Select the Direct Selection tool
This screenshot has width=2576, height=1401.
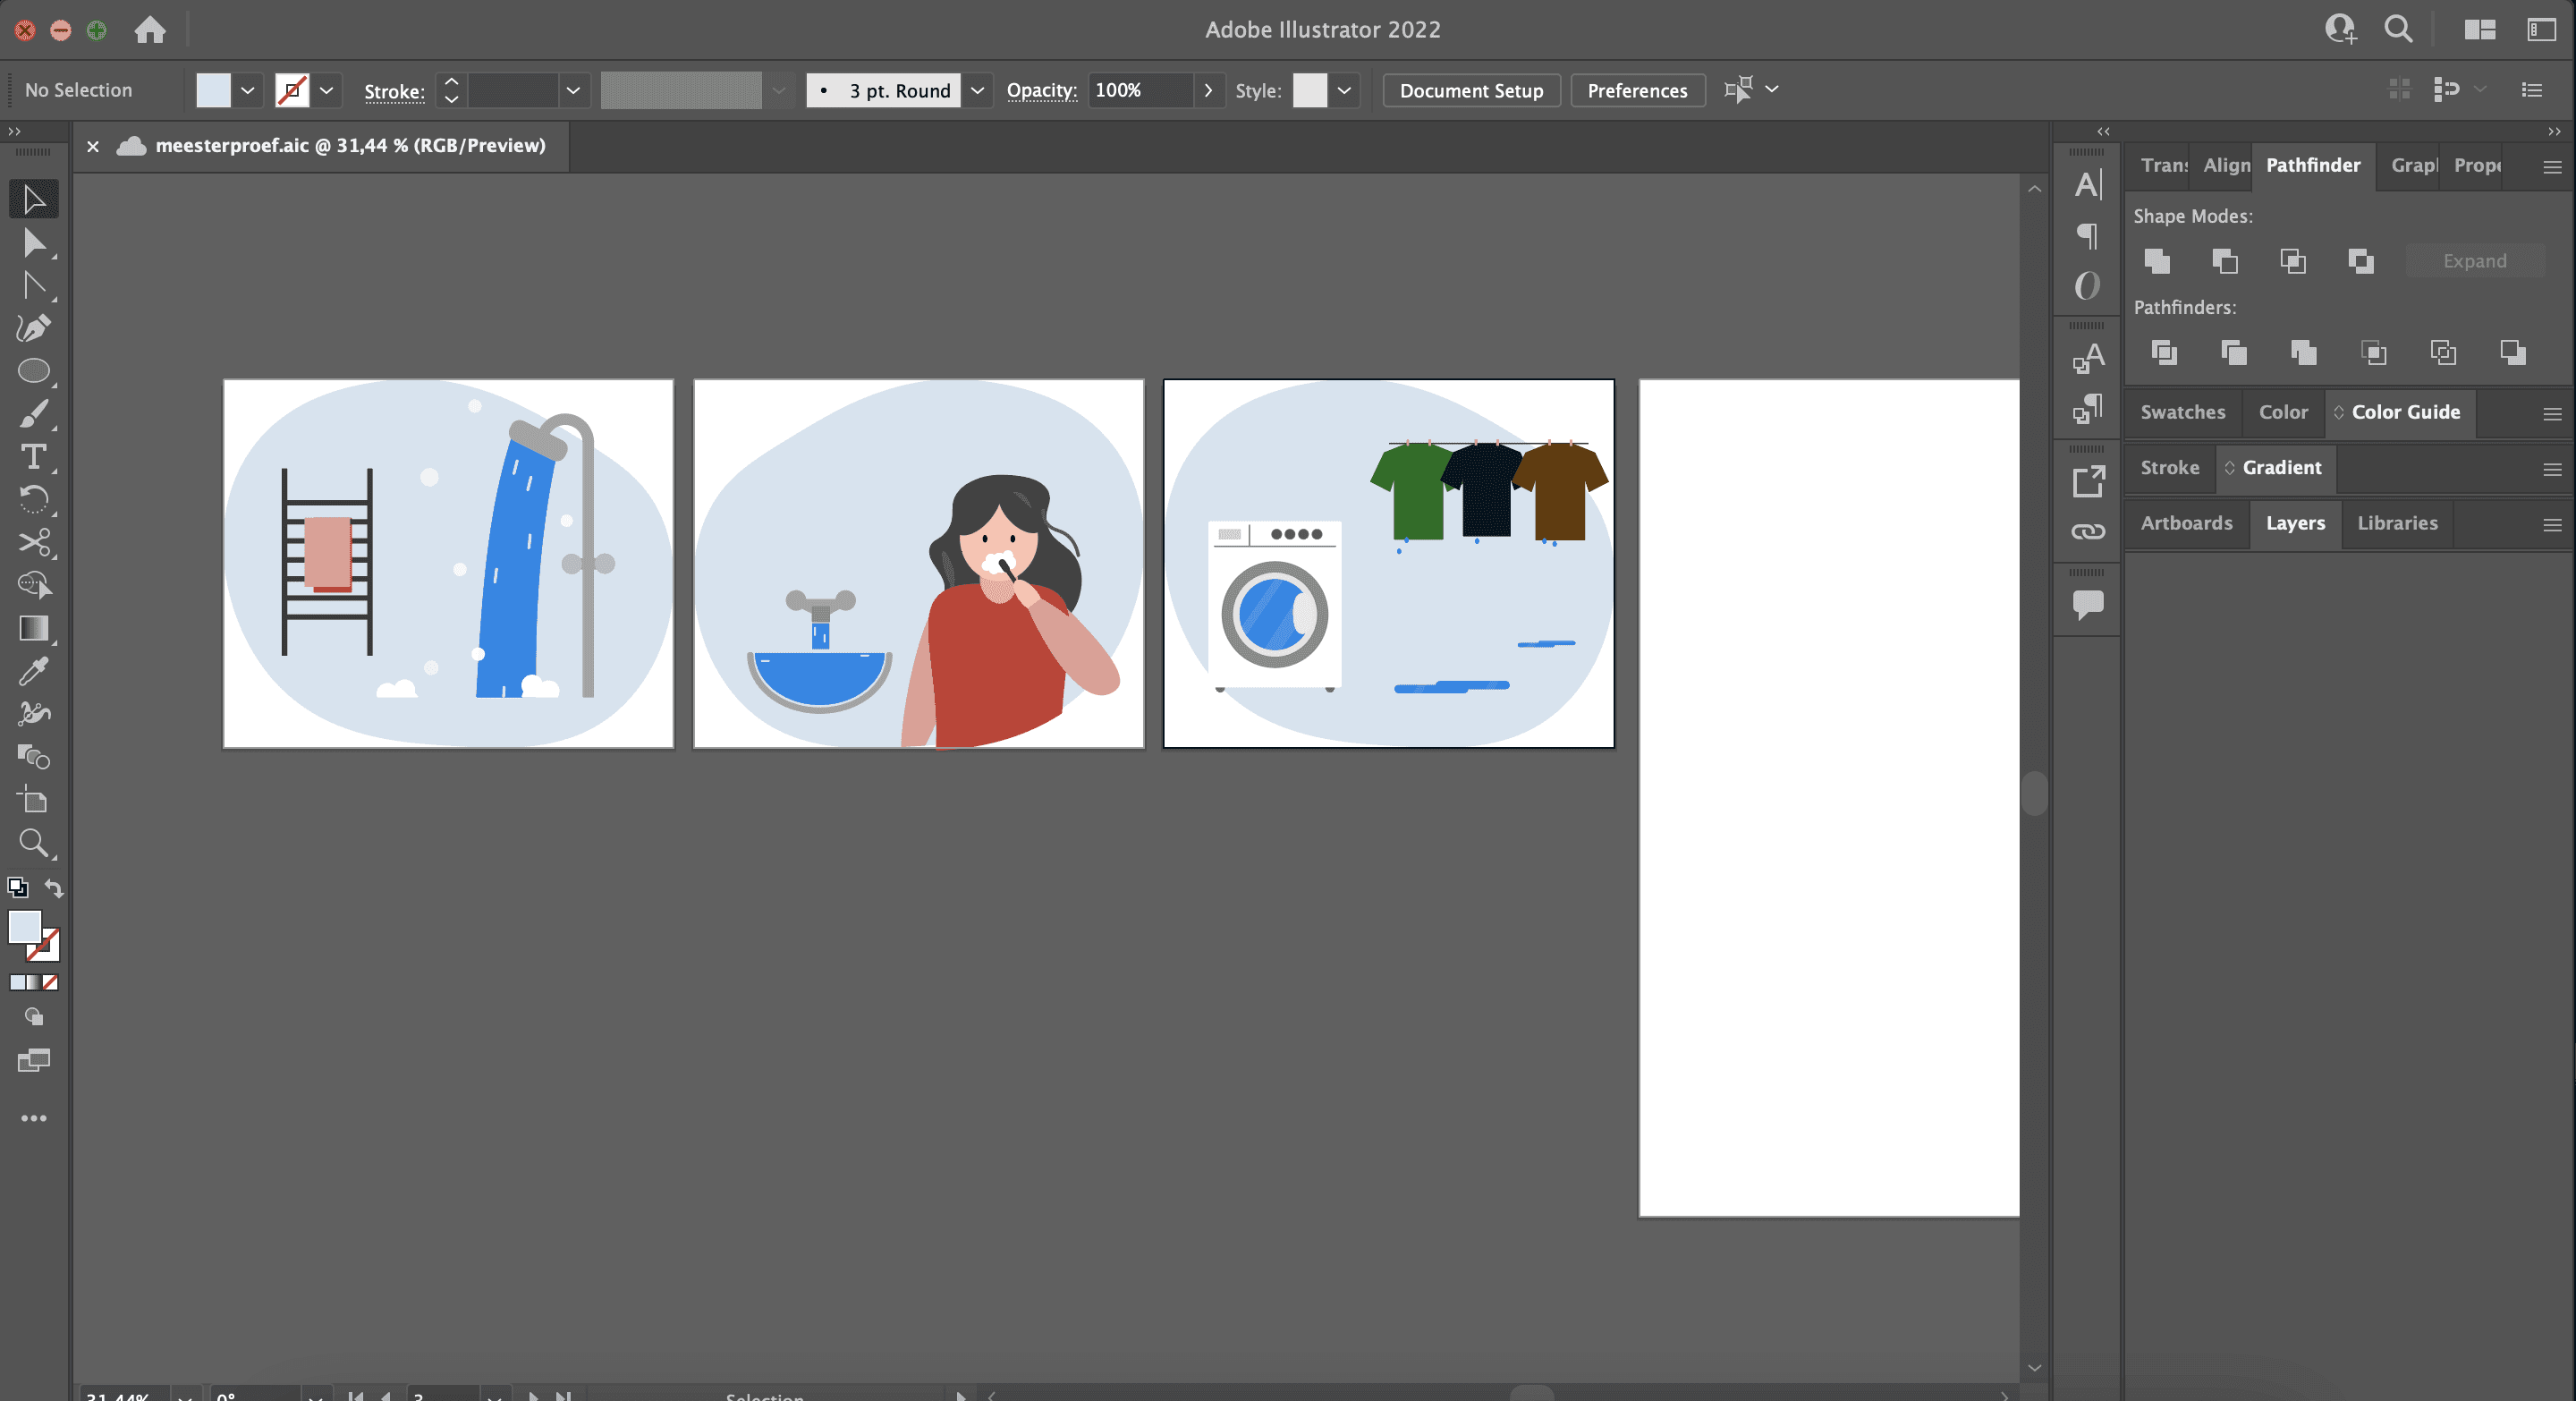[33, 243]
